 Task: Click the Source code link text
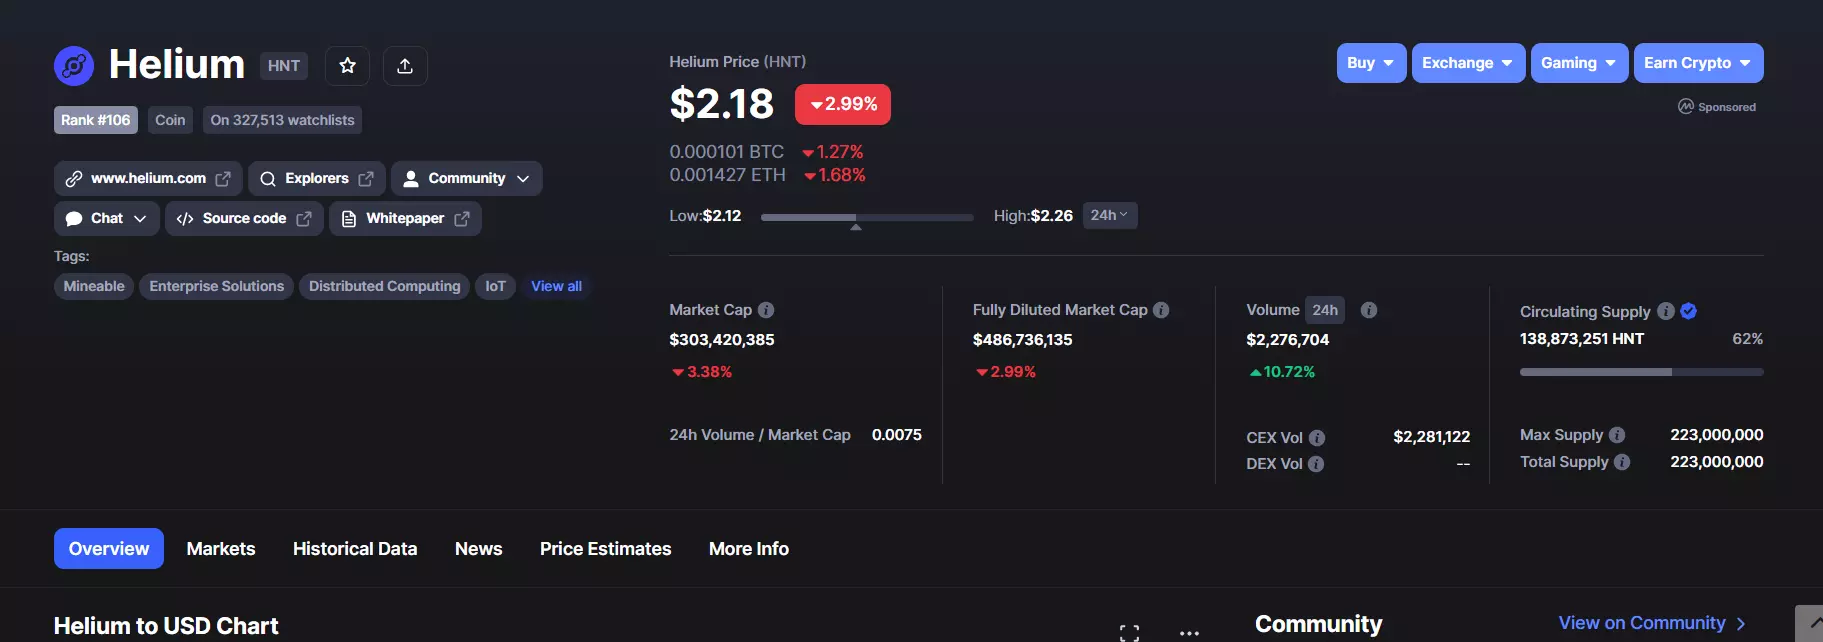244,219
